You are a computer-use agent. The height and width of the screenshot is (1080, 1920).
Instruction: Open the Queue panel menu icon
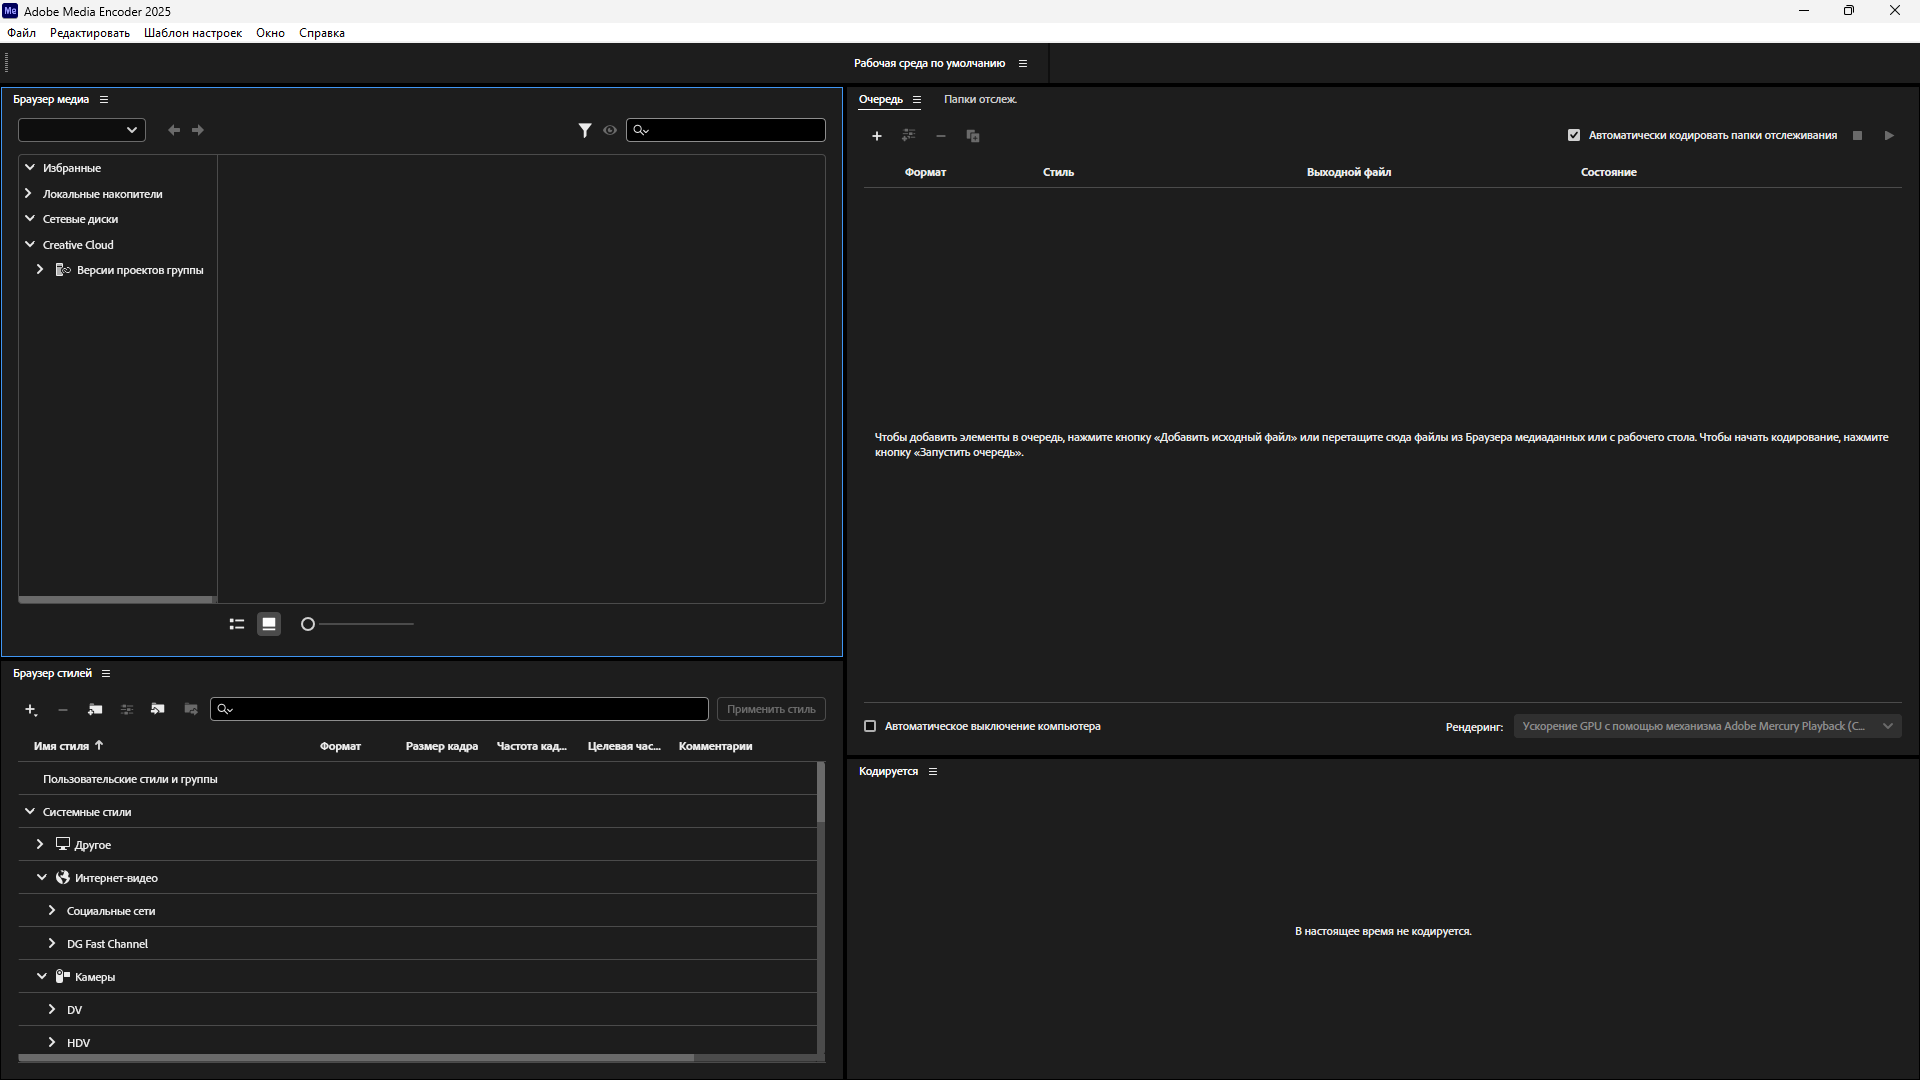(x=917, y=100)
